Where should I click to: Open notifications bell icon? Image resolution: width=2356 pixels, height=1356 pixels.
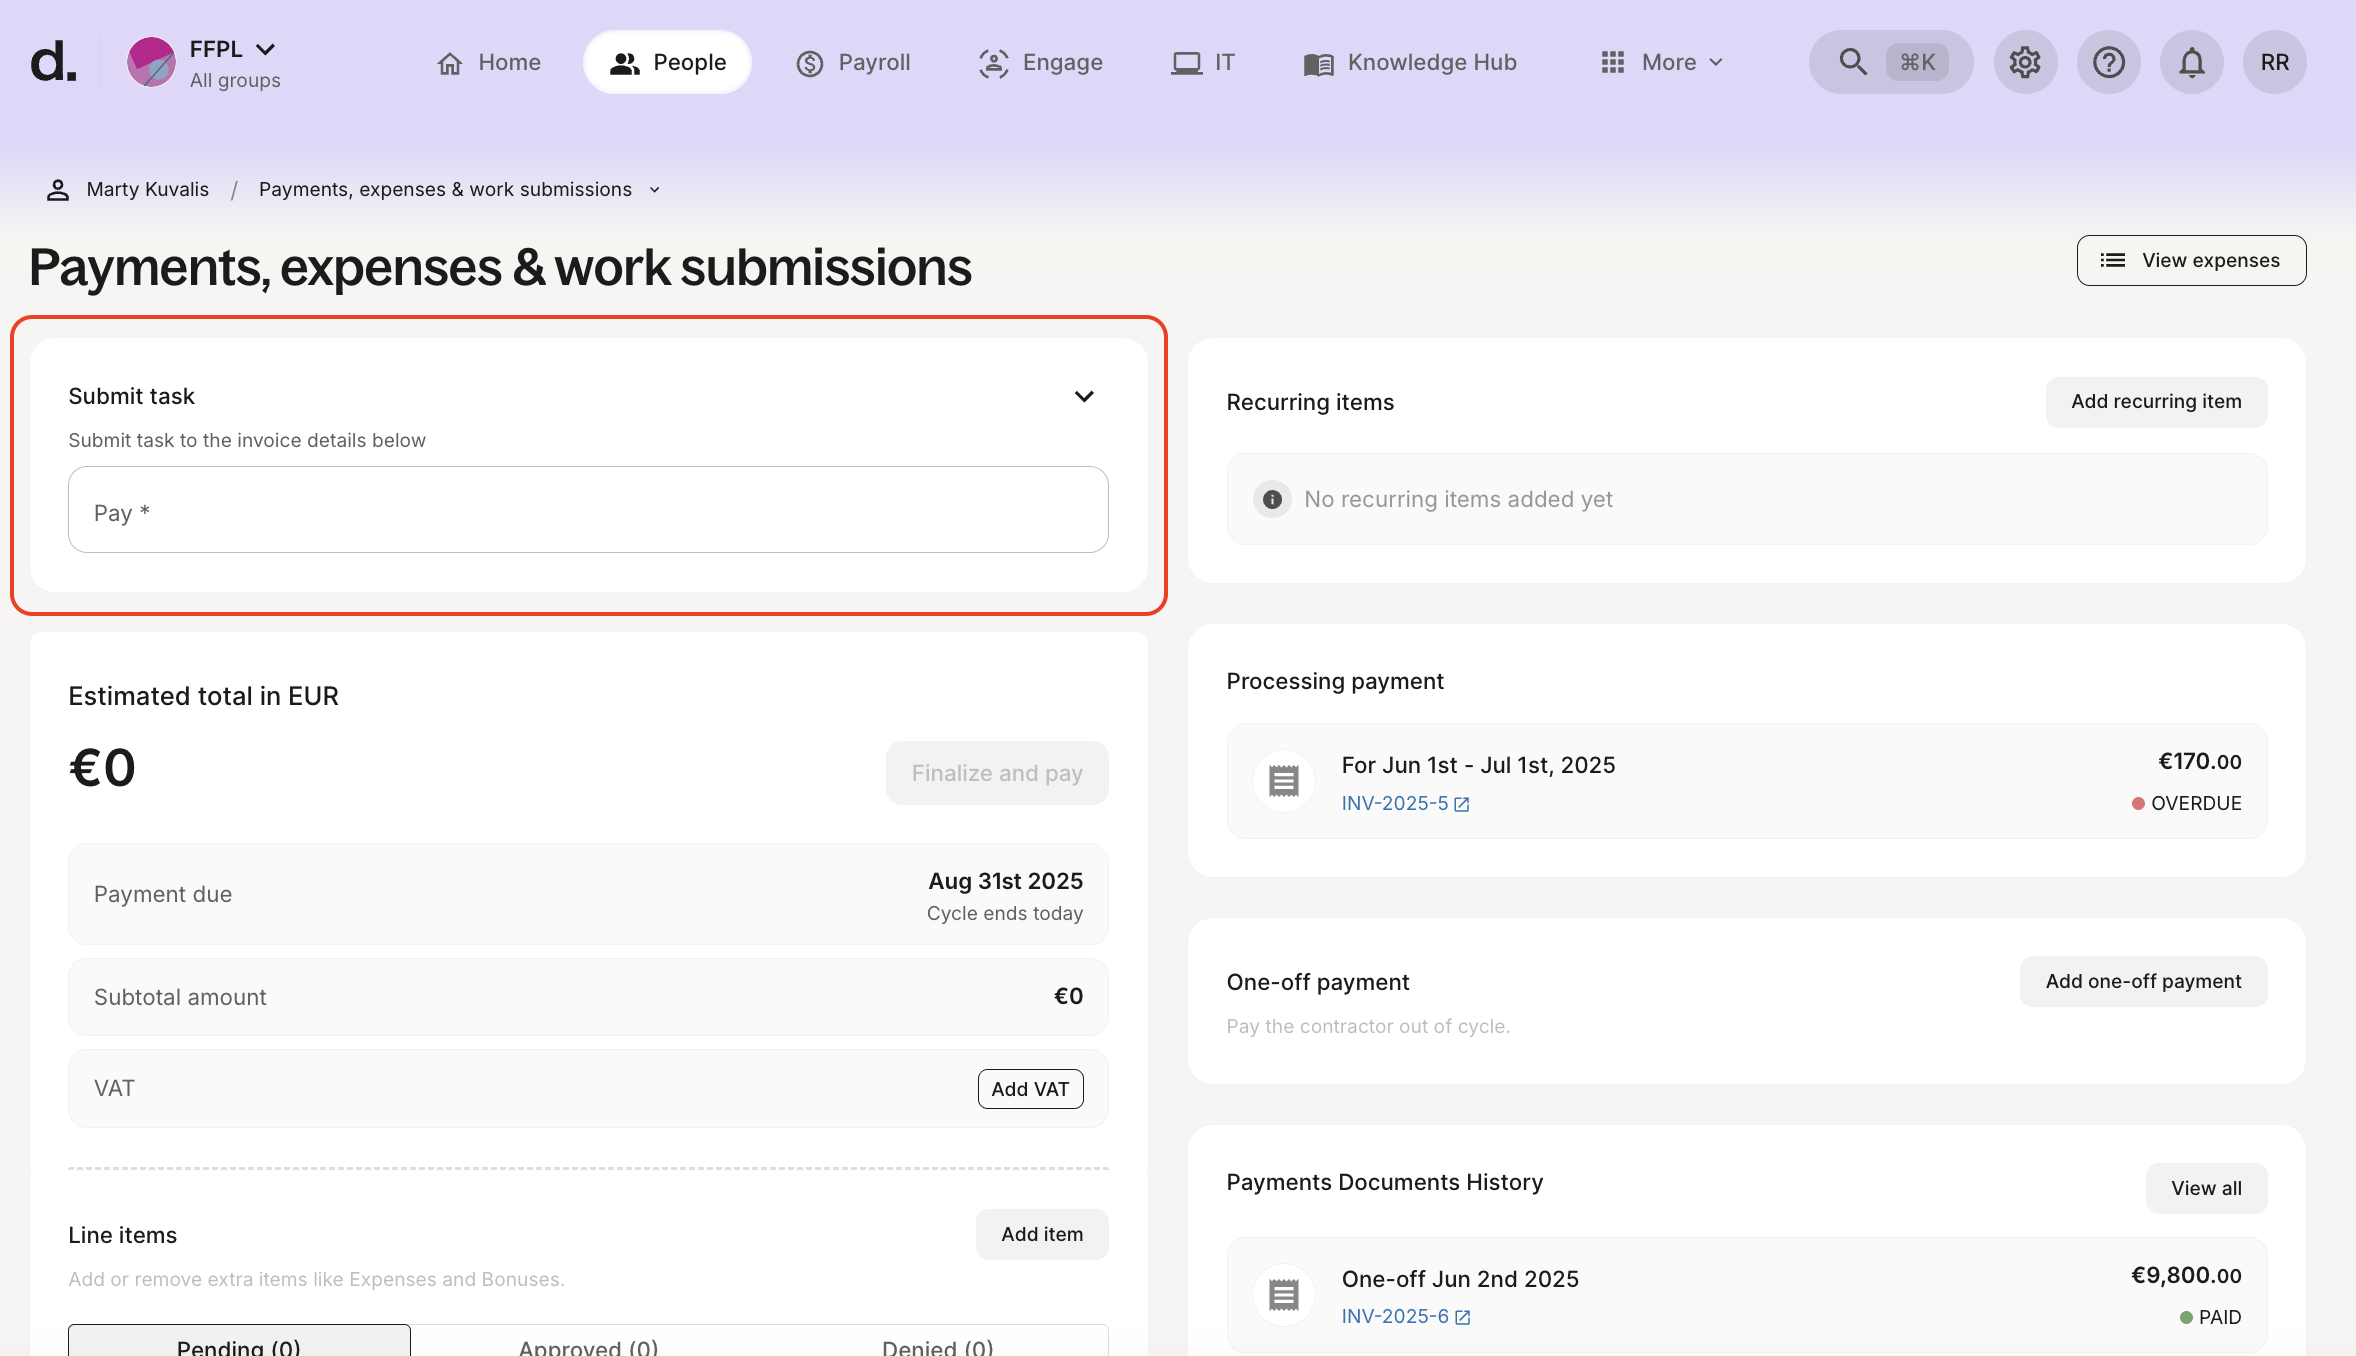(2191, 62)
